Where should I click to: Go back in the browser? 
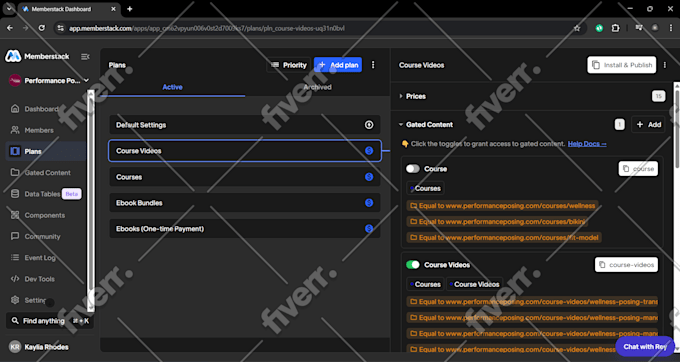pos(10,28)
